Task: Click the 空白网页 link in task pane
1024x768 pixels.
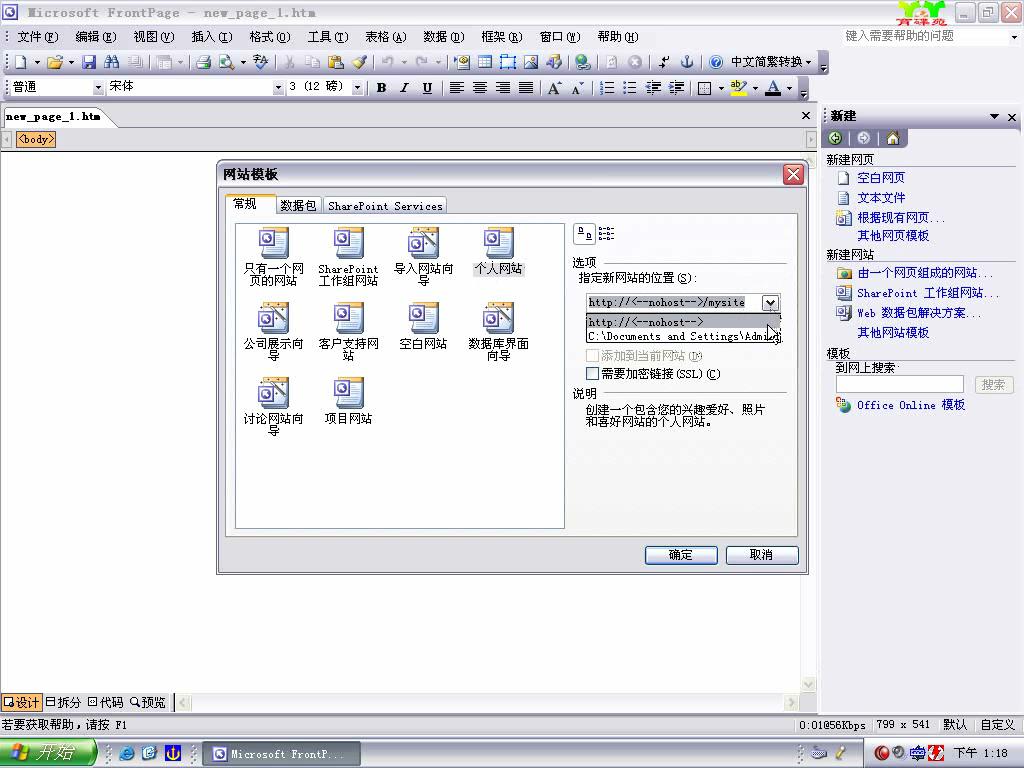Action: pos(880,178)
